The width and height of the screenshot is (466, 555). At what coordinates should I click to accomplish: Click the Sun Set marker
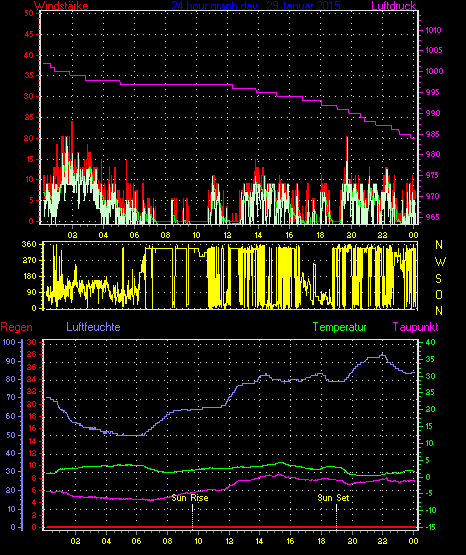pyautogui.click(x=333, y=498)
